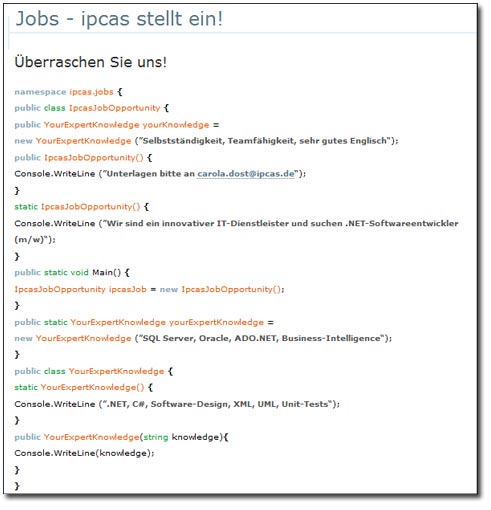Click the carola.dost@ipcas.de email link
The height and width of the screenshot is (510, 491).
tap(246, 174)
